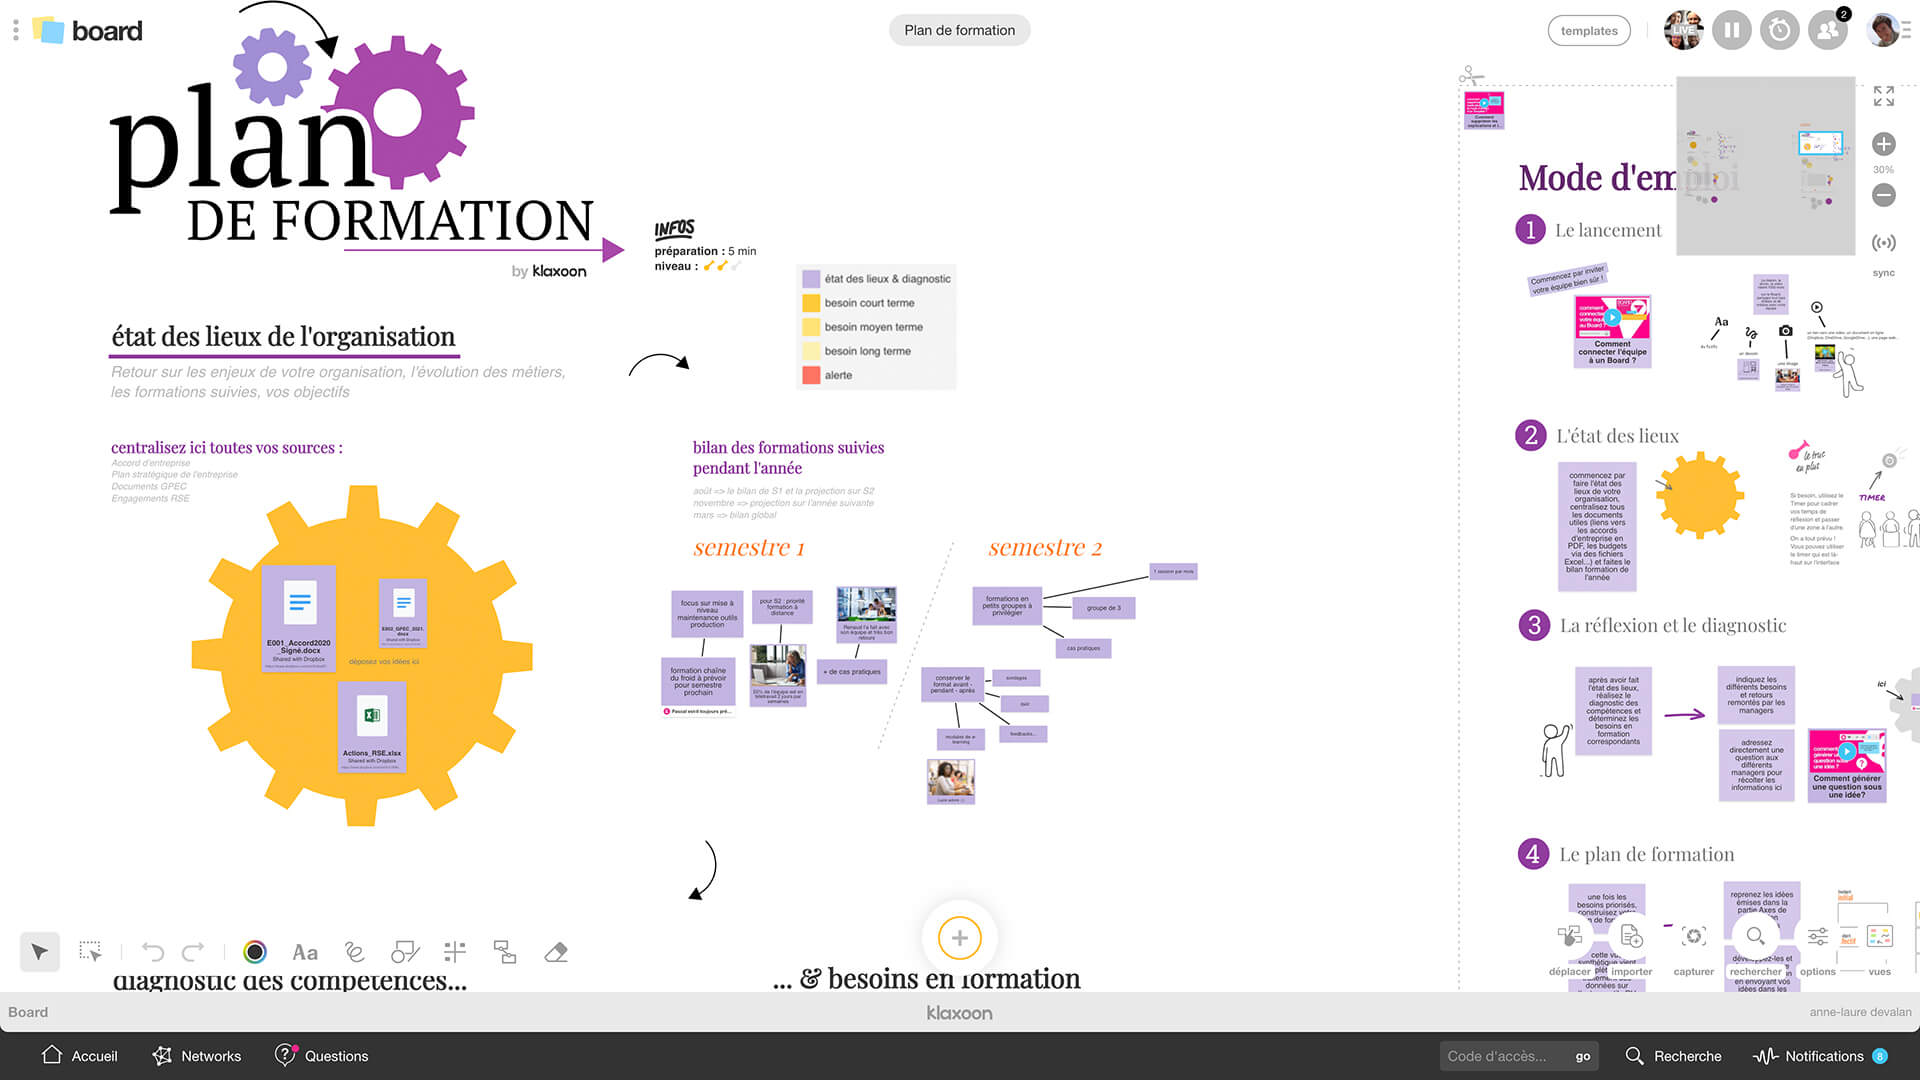1920x1080 pixels.
Task: Click the central plus button to add content
Action: (959, 938)
